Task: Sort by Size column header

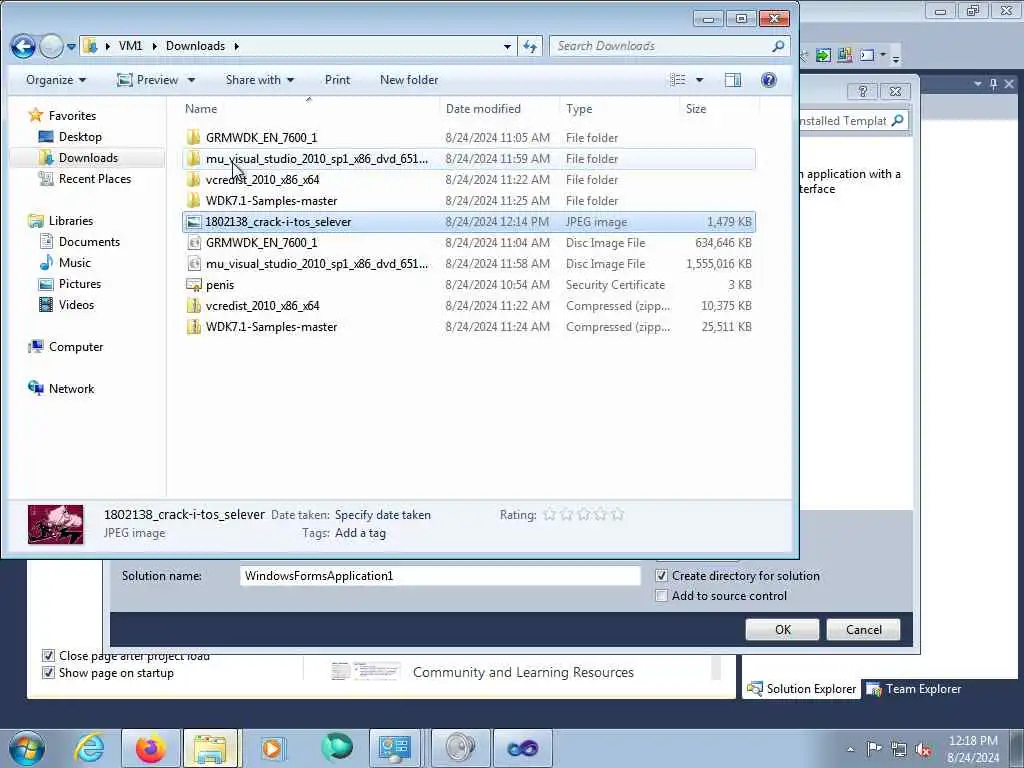Action: point(696,109)
